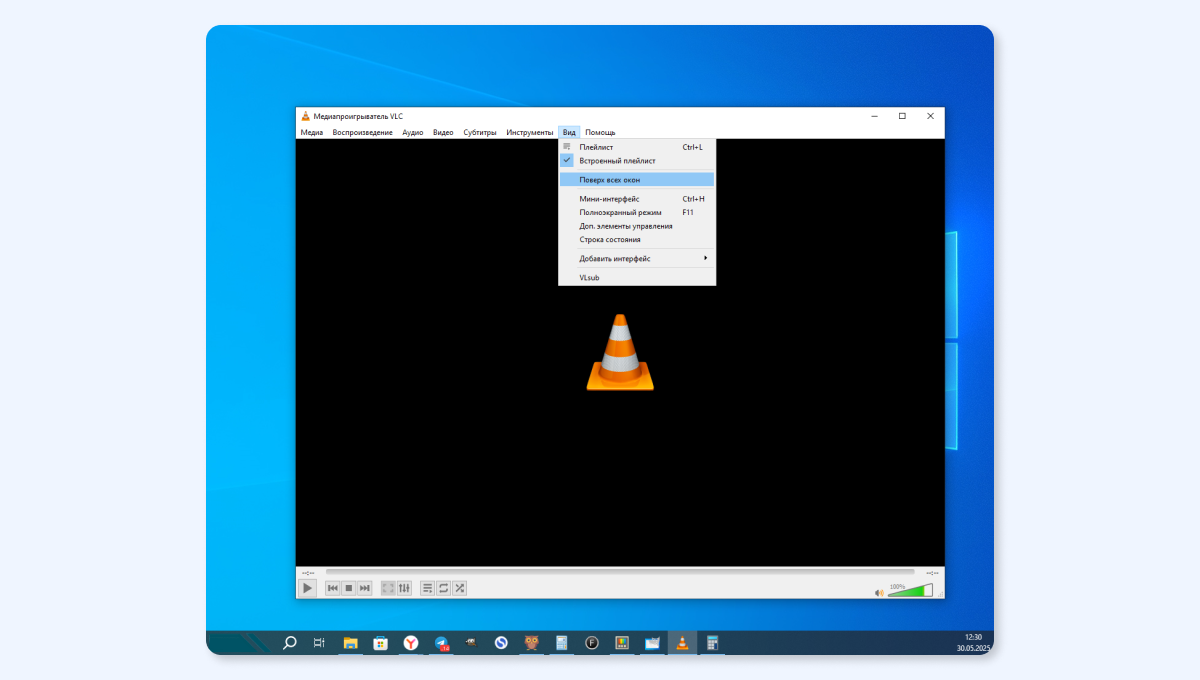Viewport: 1200px width, 680px height.
Task: Toggle shuffle random playback icon
Action: tap(459, 588)
